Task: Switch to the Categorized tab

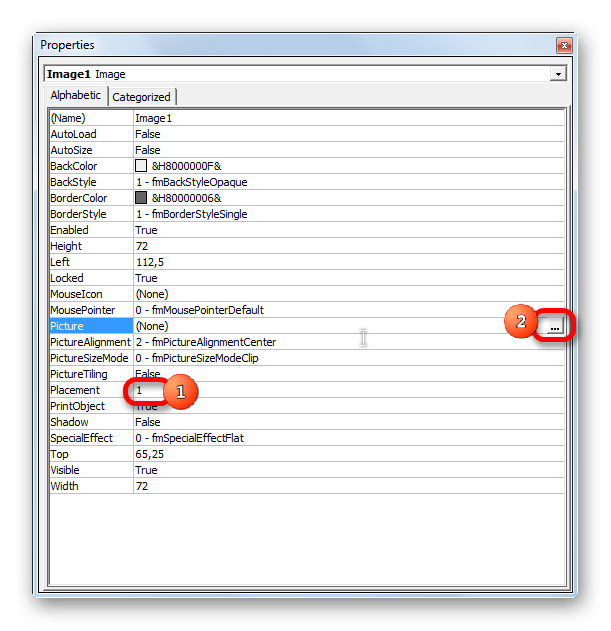Action: [x=141, y=97]
